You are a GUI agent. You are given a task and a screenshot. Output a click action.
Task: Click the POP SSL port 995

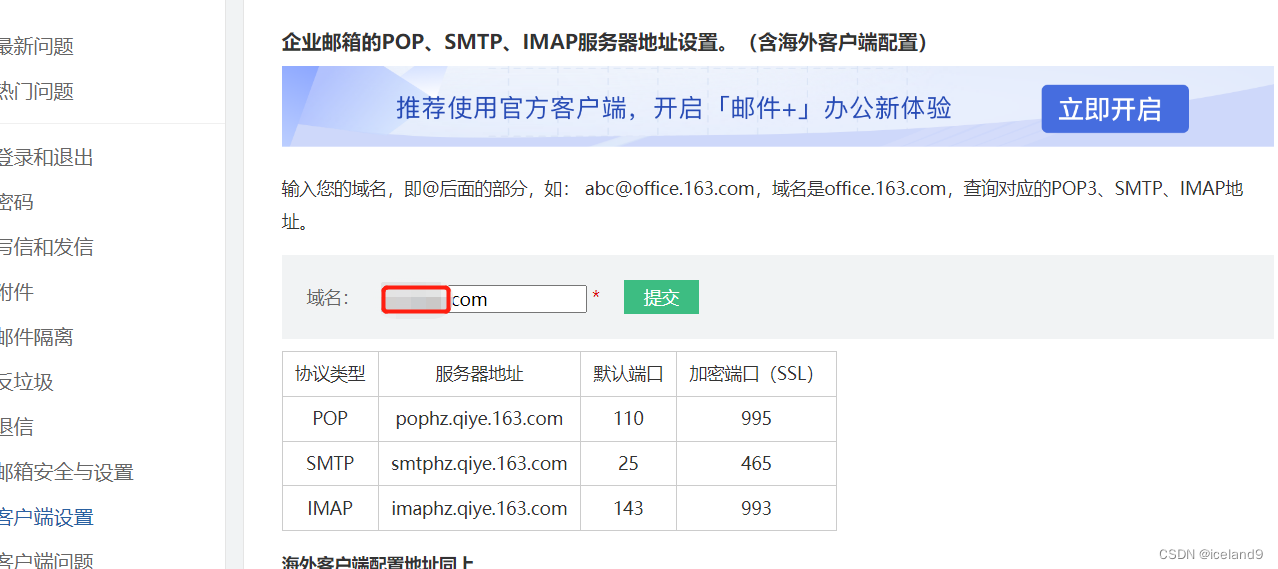click(756, 419)
